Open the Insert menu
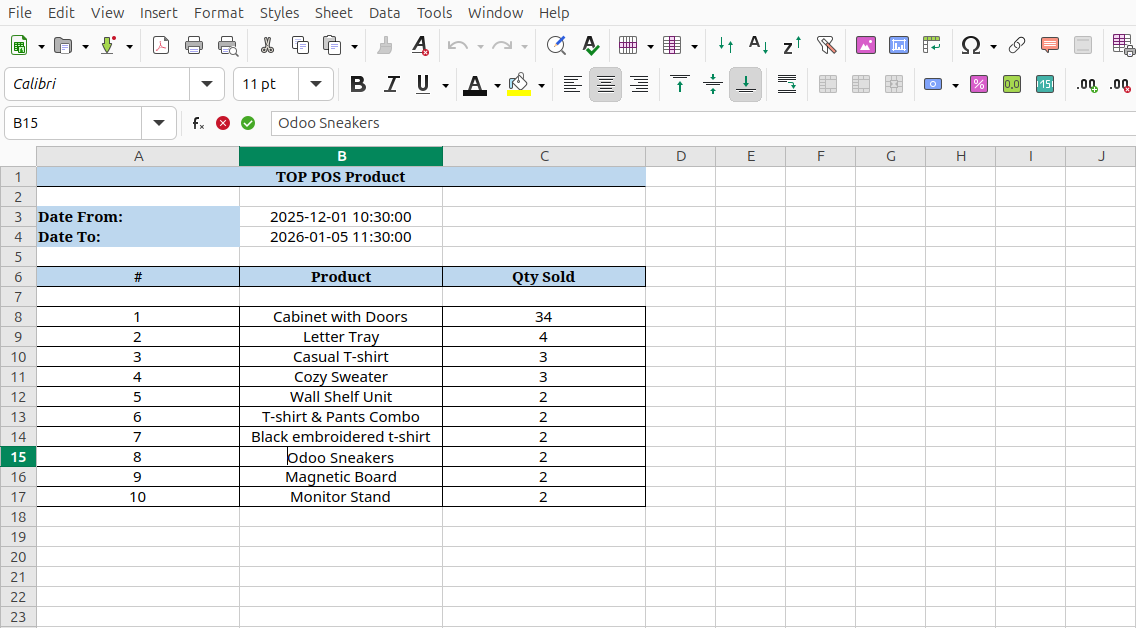The width and height of the screenshot is (1136, 628). [x=159, y=13]
